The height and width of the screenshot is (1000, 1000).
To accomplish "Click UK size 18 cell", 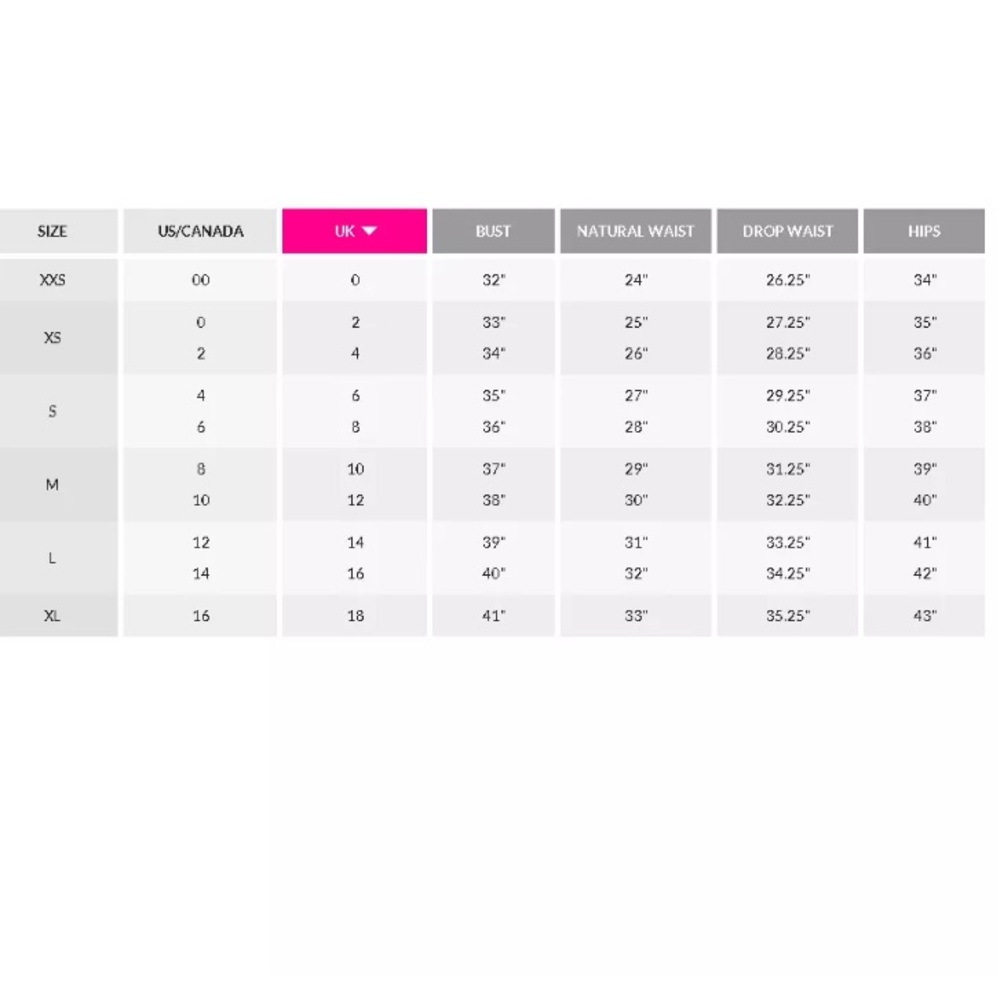I will 355,616.
